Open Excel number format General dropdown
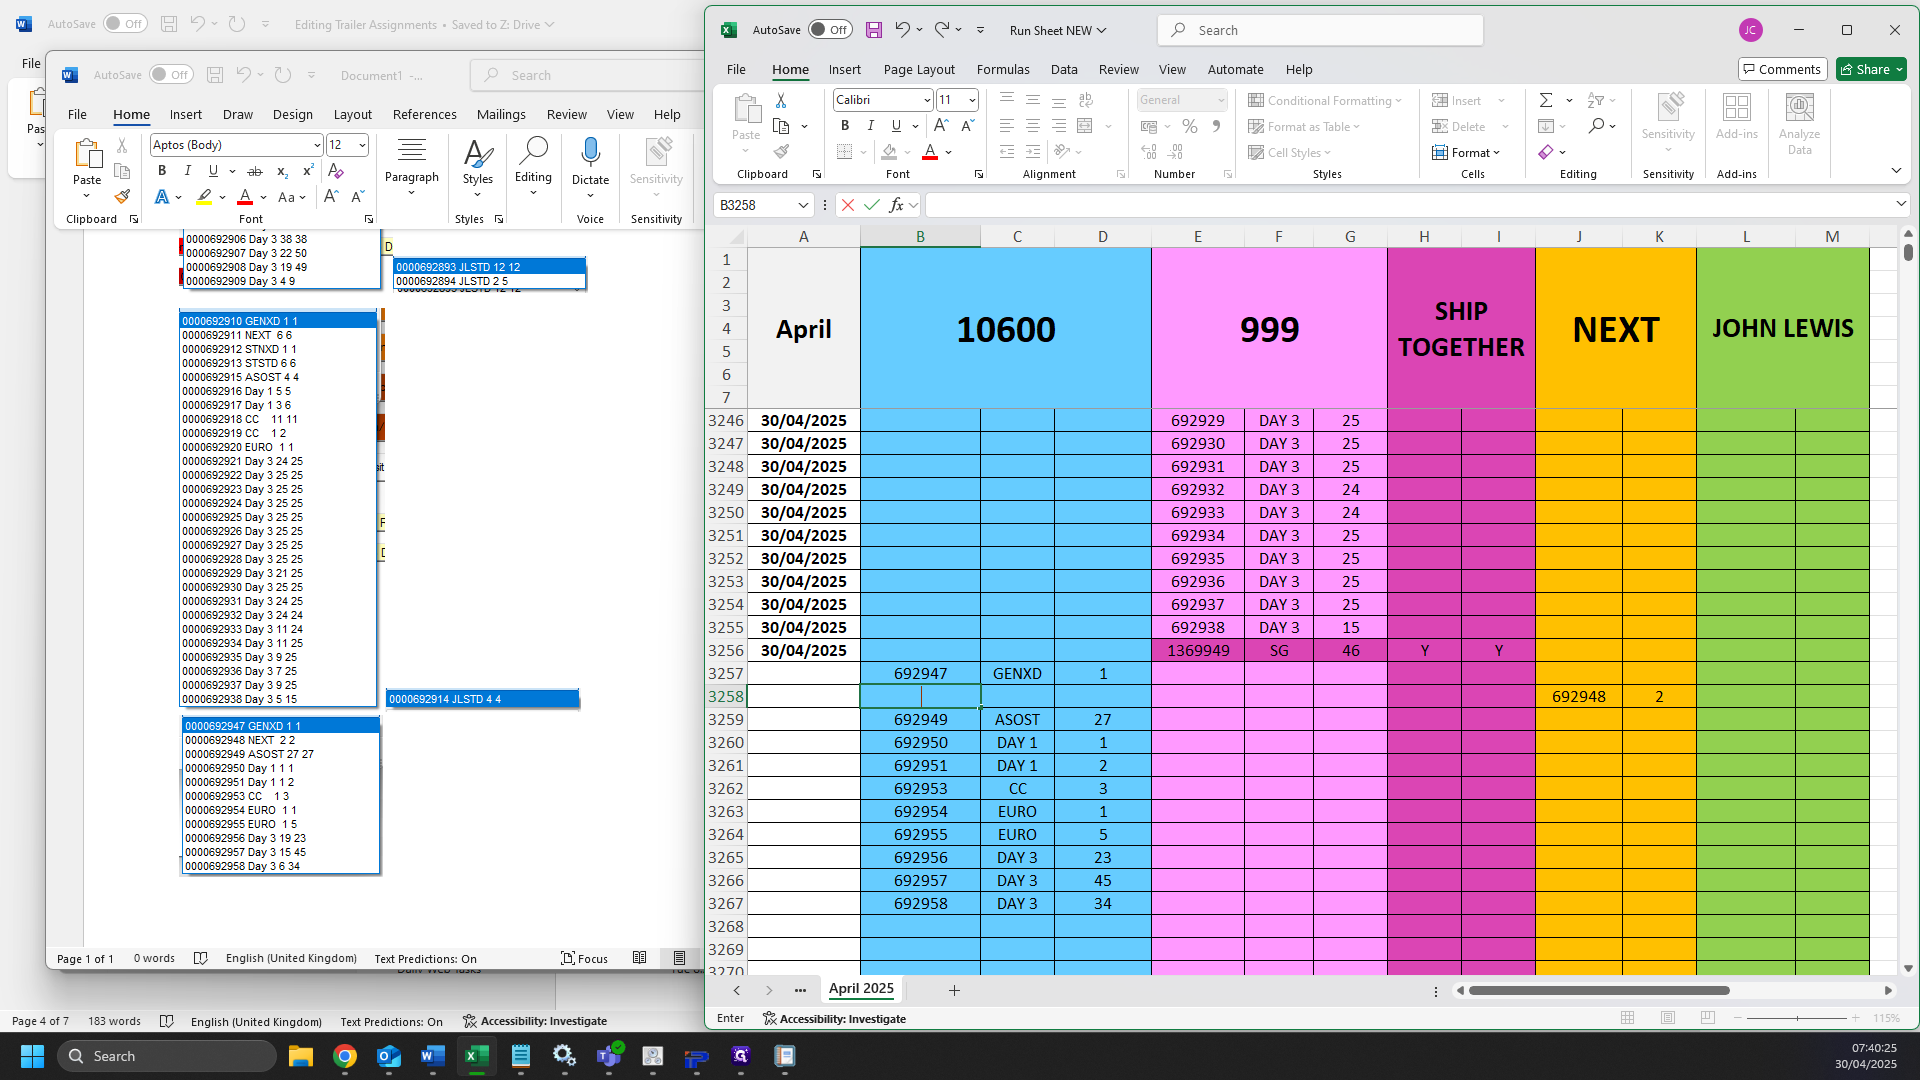The width and height of the screenshot is (1920, 1080). coord(1221,100)
